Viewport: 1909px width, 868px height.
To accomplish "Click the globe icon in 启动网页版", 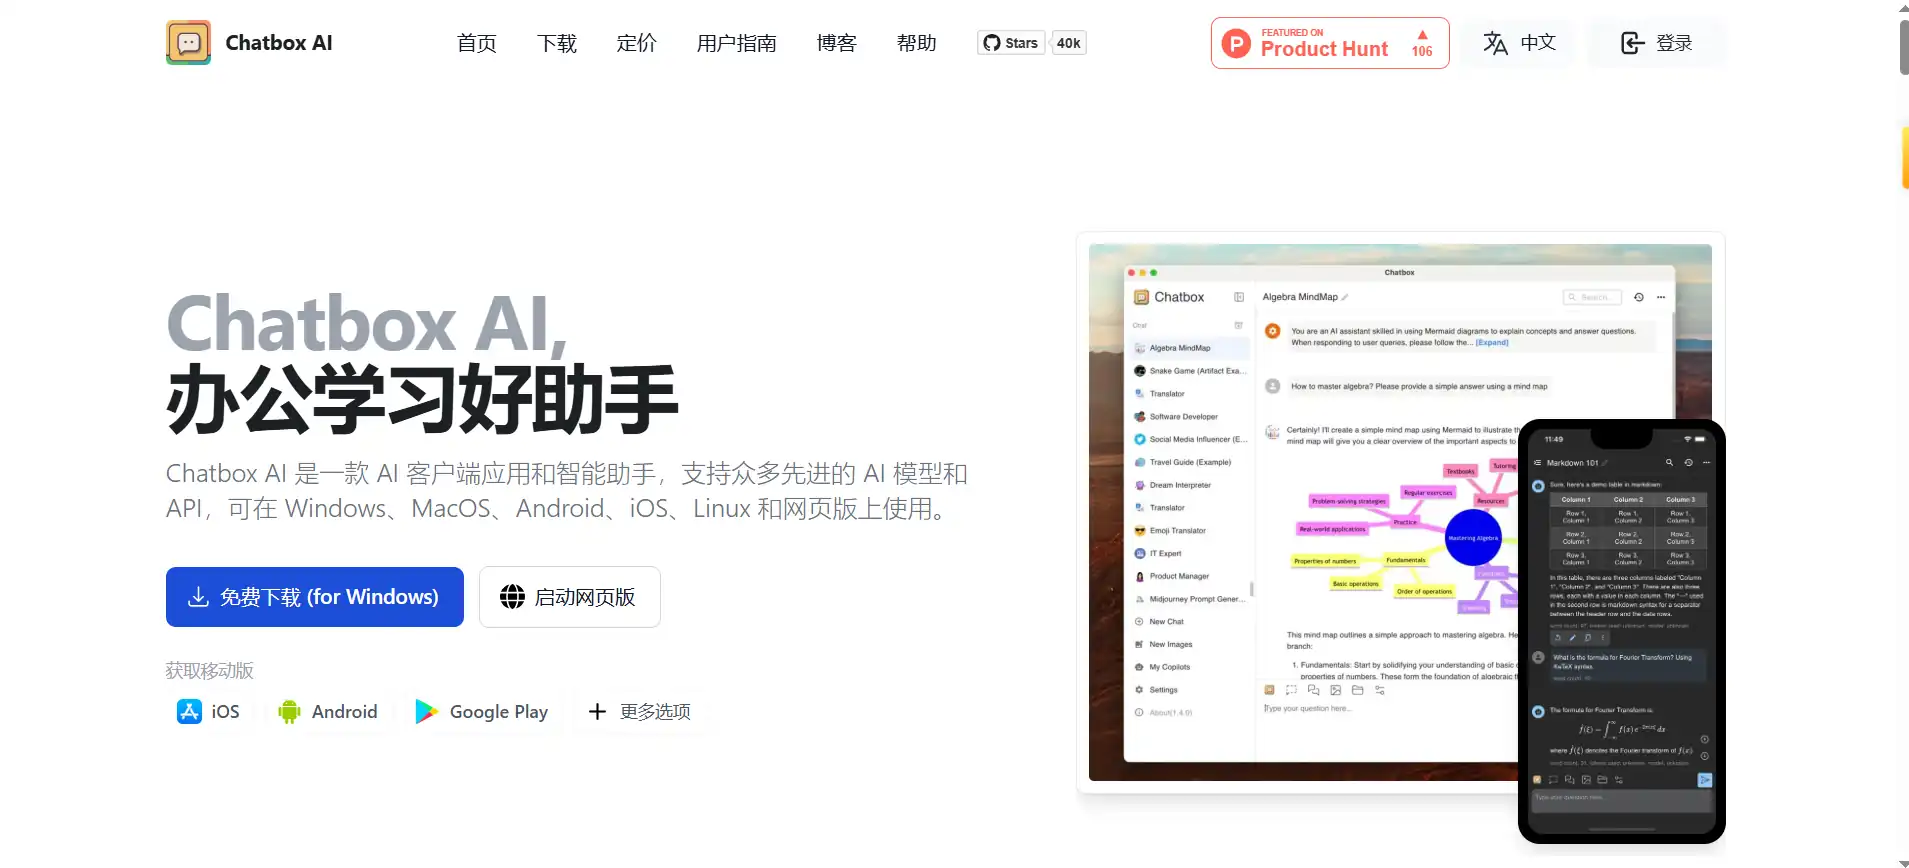I will [x=512, y=597].
